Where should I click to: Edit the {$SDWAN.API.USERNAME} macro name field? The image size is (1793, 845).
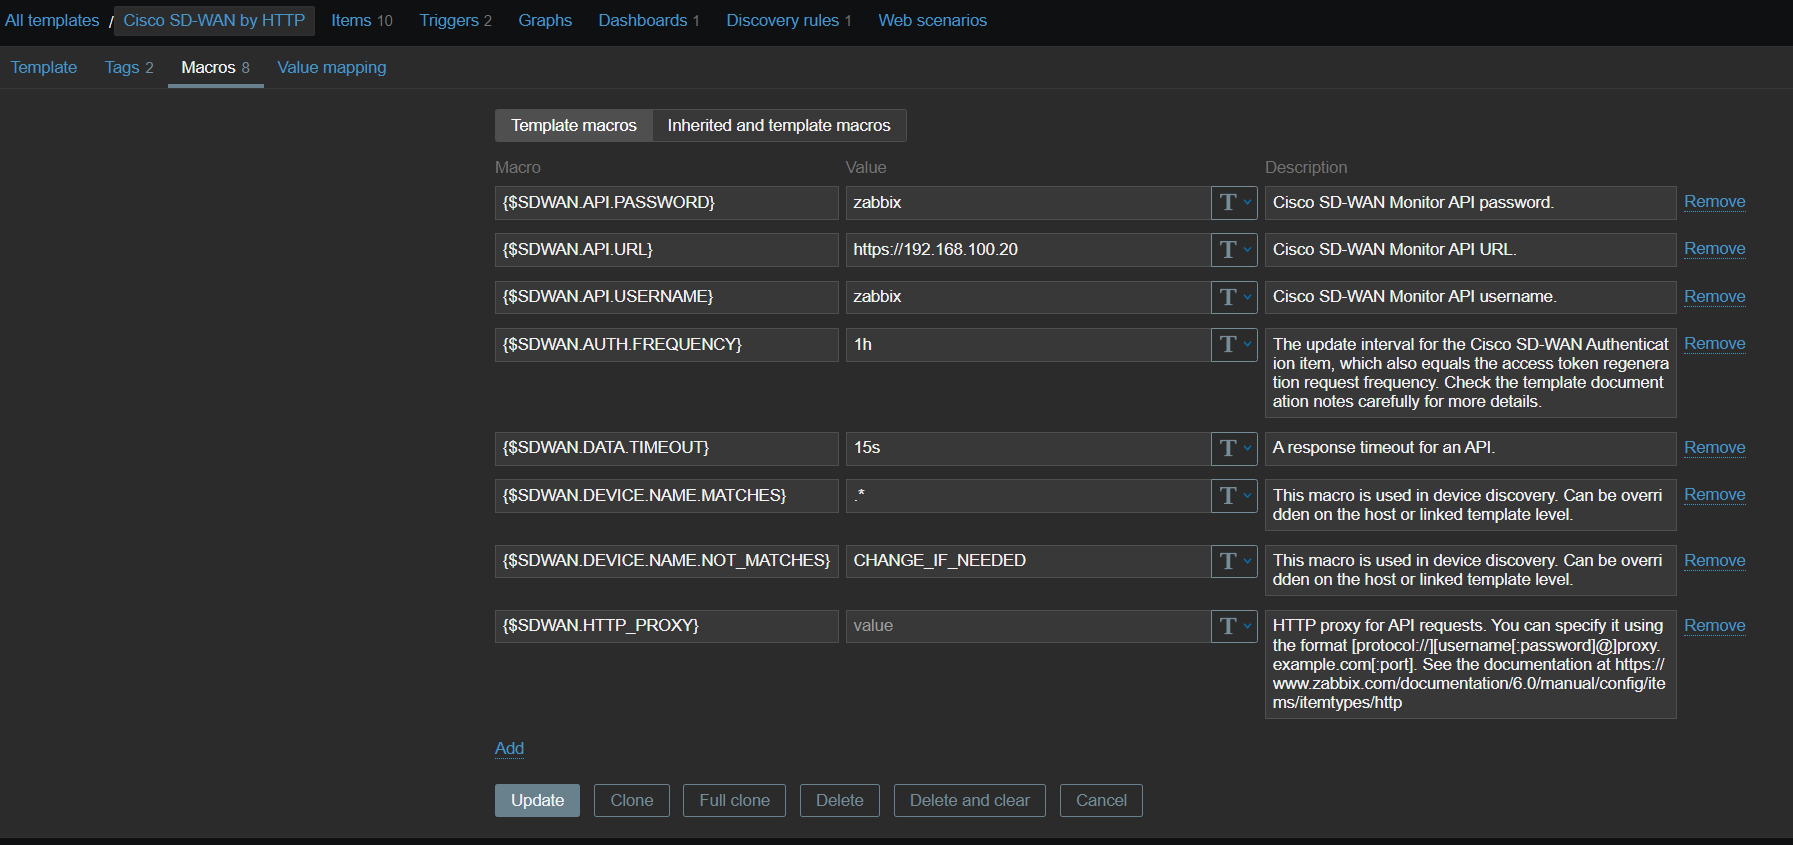(x=667, y=297)
